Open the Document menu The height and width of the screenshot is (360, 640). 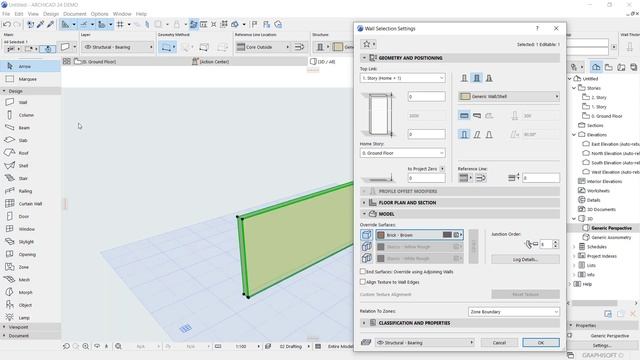pos(75,14)
